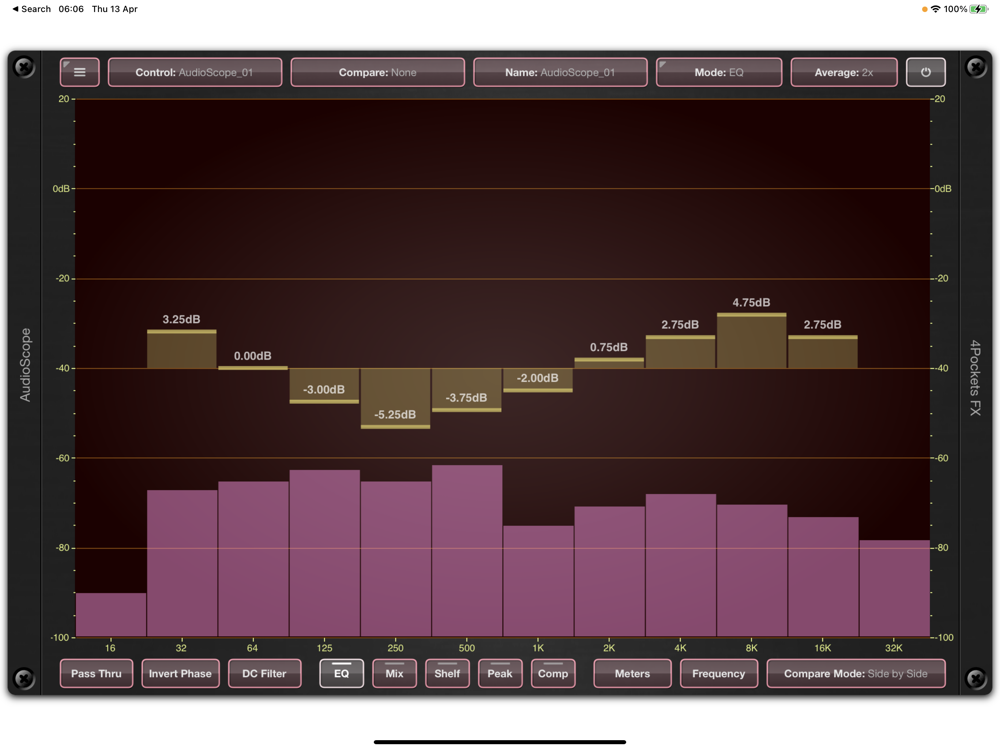Tap the 500 Hz spectrum bar
Viewport: 1000px width, 750px height.
tap(467, 551)
